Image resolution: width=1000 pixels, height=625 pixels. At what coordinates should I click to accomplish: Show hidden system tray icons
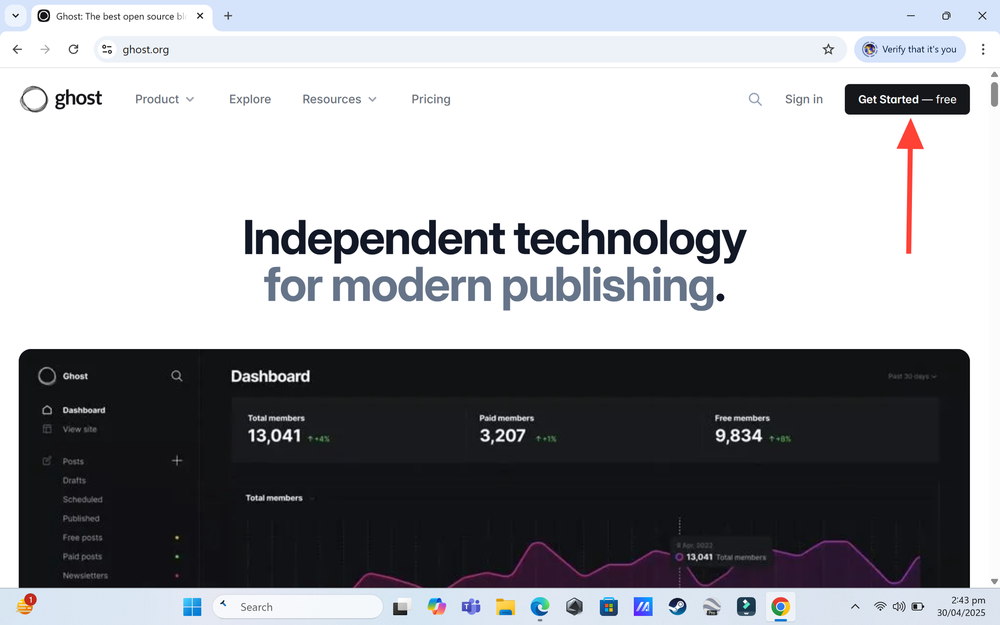coord(855,607)
